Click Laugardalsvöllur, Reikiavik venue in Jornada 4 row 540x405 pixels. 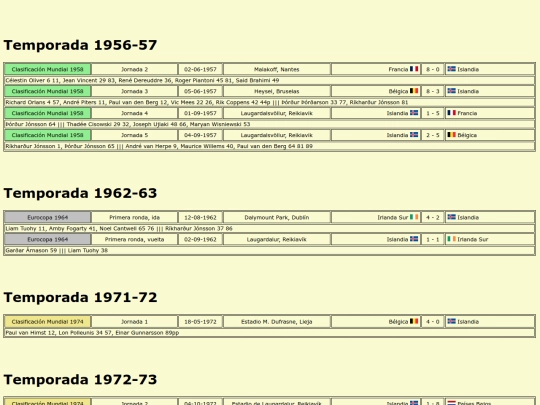[277, 113]
